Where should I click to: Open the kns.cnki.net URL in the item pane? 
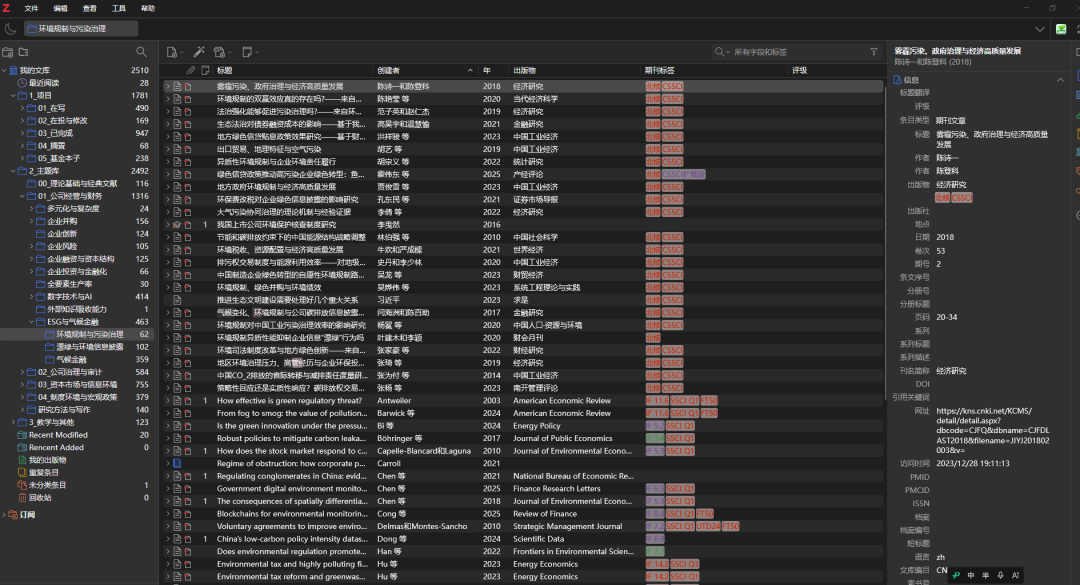(x=993, y=431)
